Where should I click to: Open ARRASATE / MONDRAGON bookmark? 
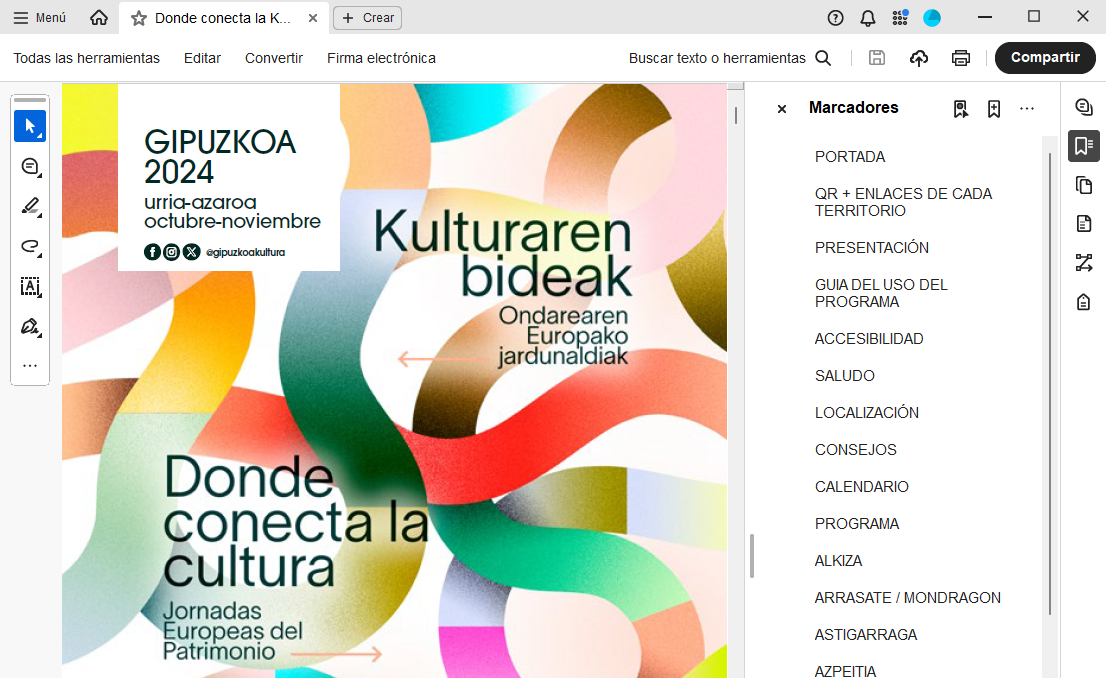click(908, 598)
